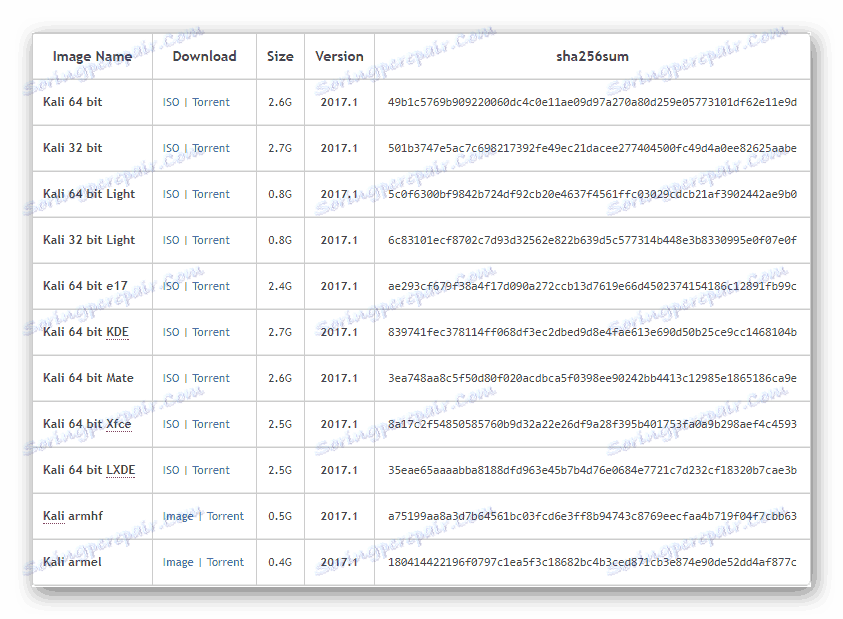843x619 pixels.
Task: Click the sha256sum starting with 49b1c5769b
Action: coord(592,102)
